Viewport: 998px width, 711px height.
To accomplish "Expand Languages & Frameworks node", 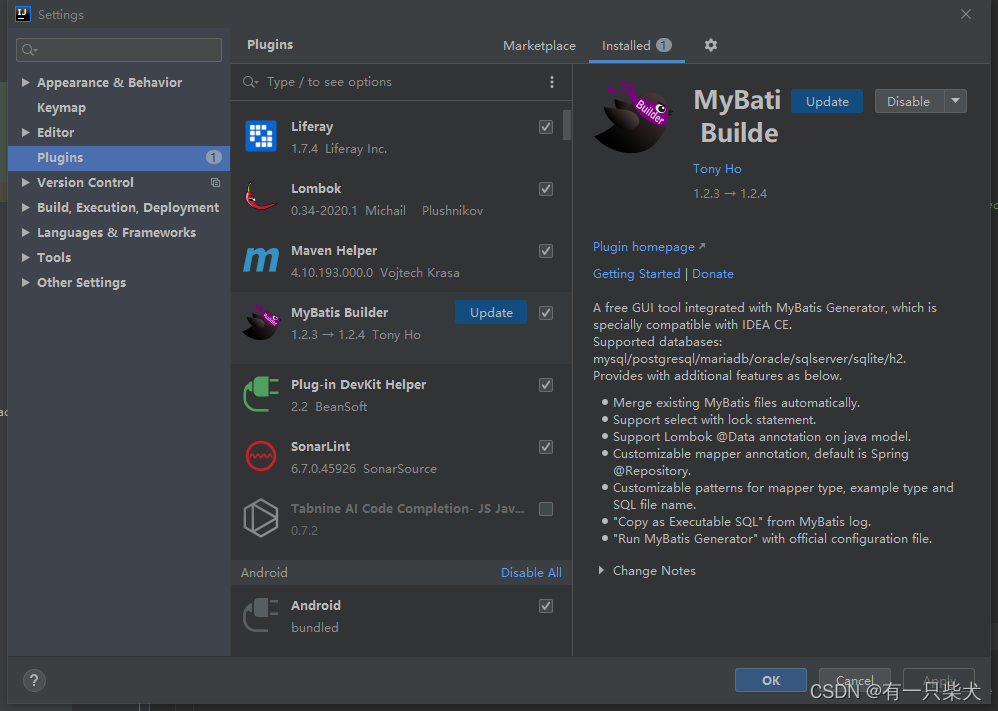I will (x=25, y=232).
